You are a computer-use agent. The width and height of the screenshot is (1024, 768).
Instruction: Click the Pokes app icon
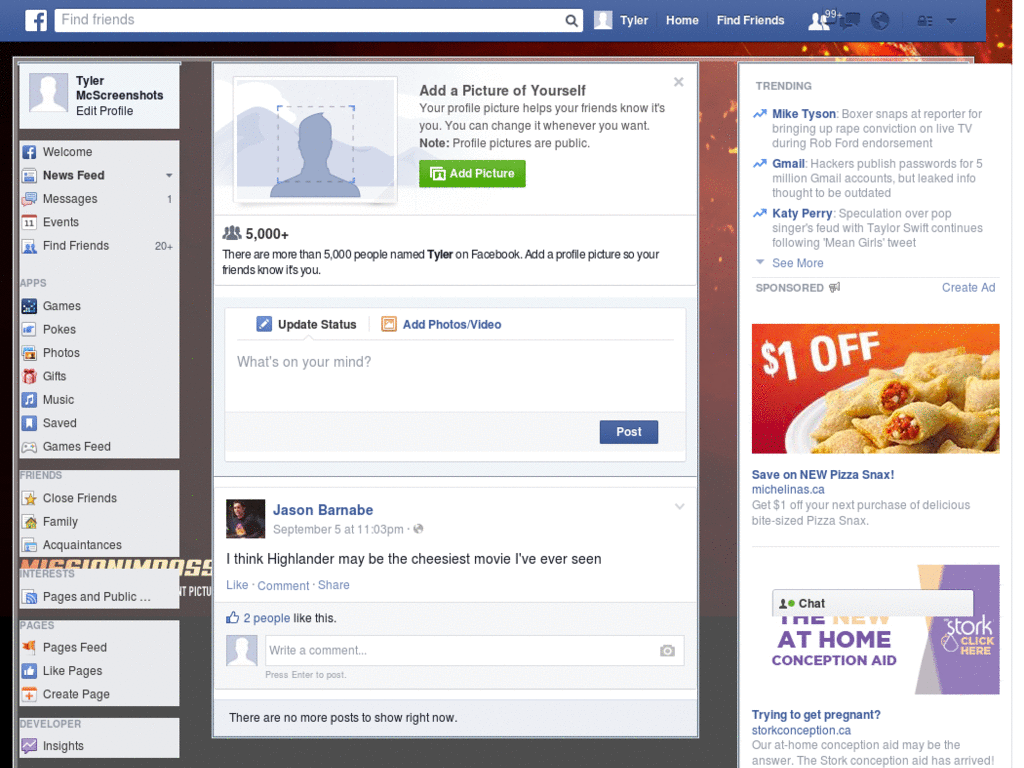(x=29, y=329)
